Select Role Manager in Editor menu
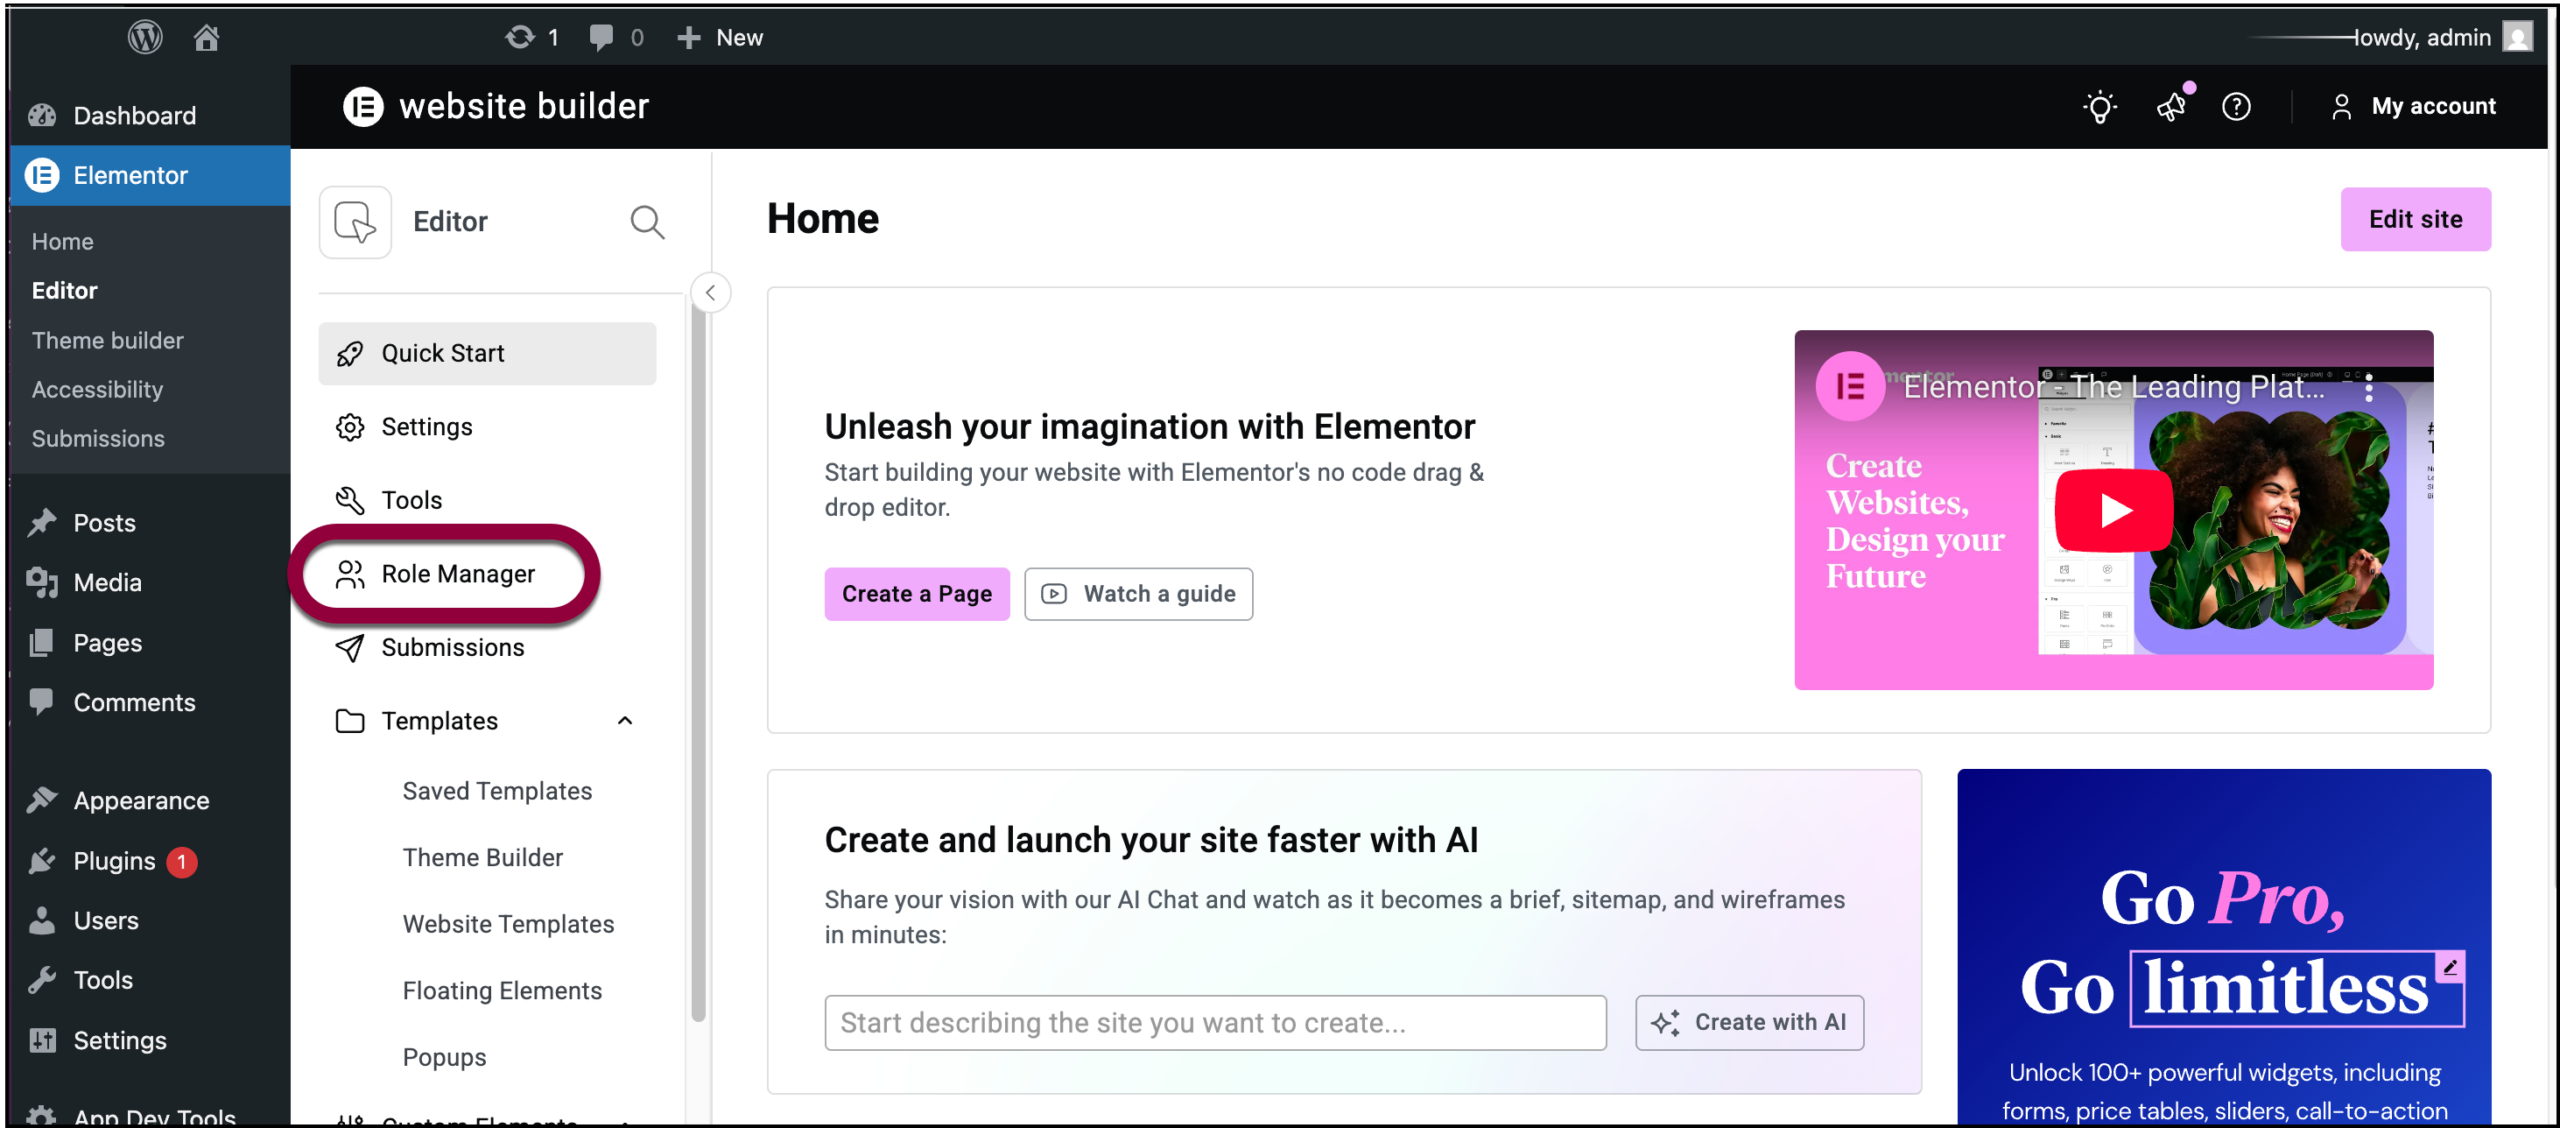This screenshot has height=1128, width=2560. pyautogui.click(x=458, y=574)
